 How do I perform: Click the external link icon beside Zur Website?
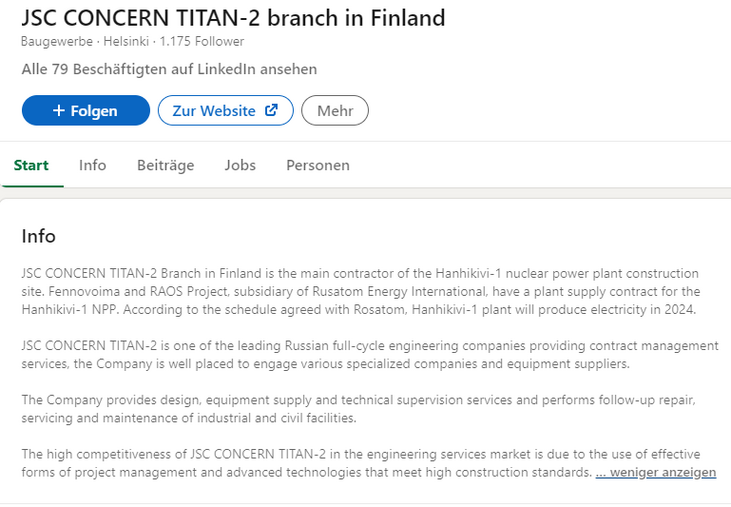(x=271, y=111)
